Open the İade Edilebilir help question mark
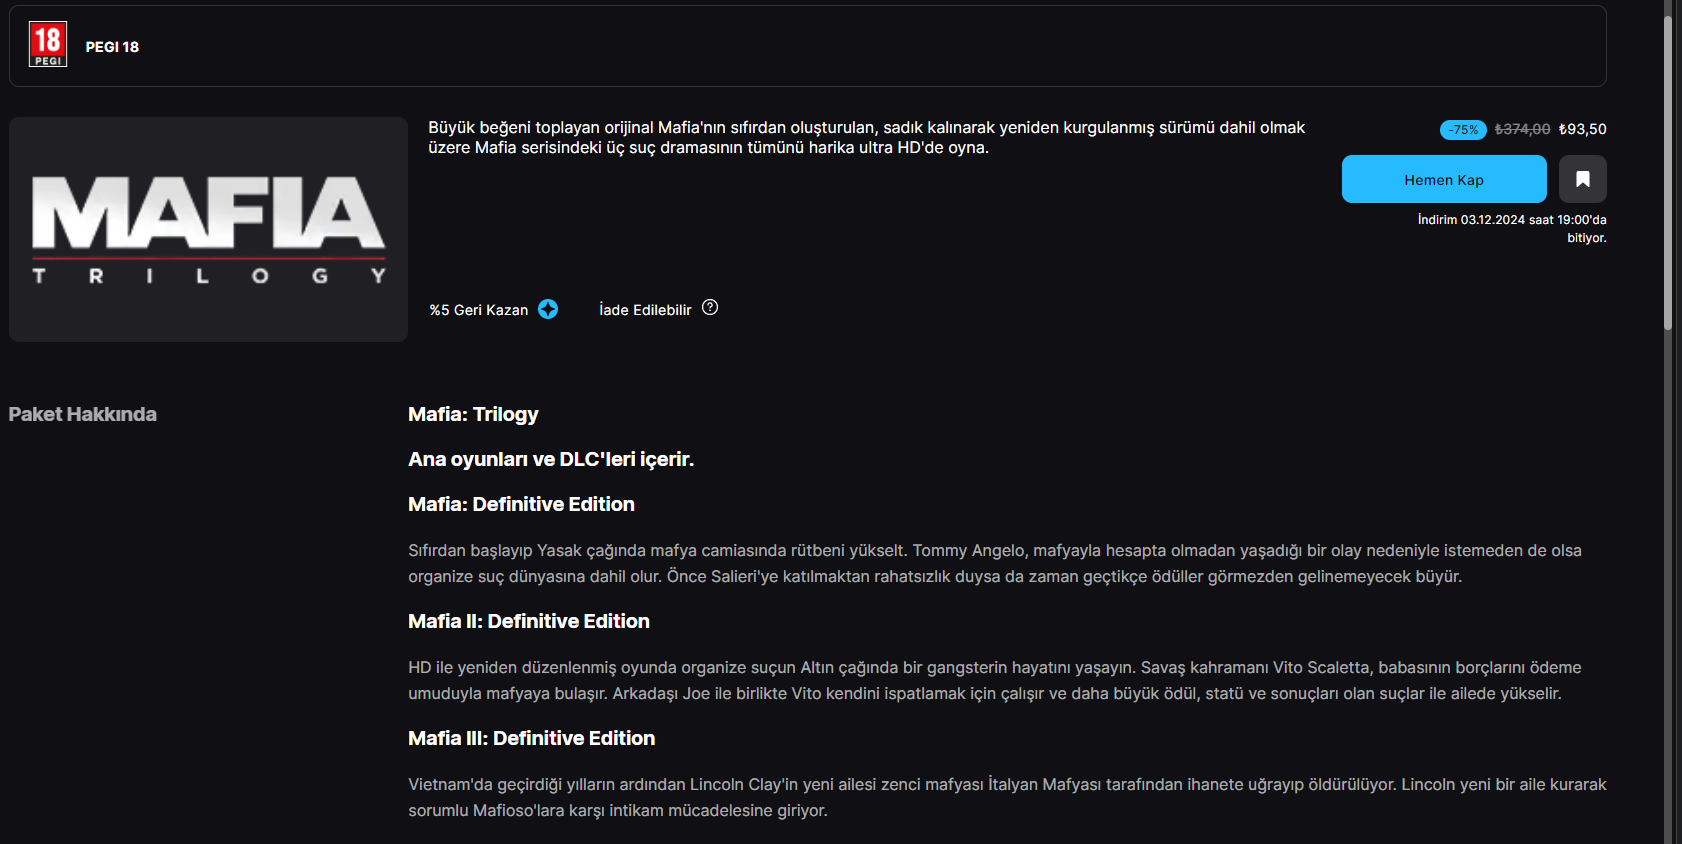The image size is (1682, 844). pyautogui.click(x=710, y=308)
